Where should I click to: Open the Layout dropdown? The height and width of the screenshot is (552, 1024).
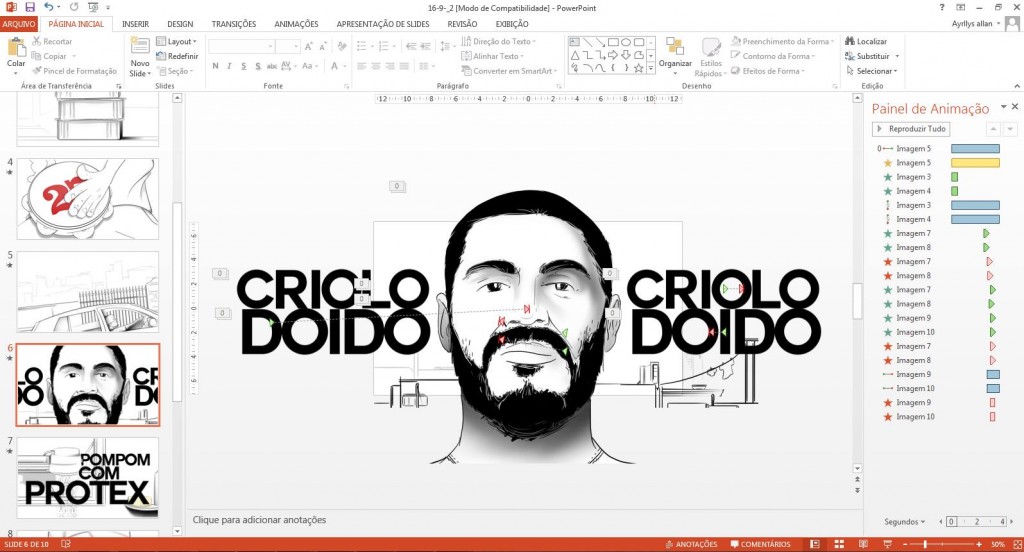tap(180, 42)
